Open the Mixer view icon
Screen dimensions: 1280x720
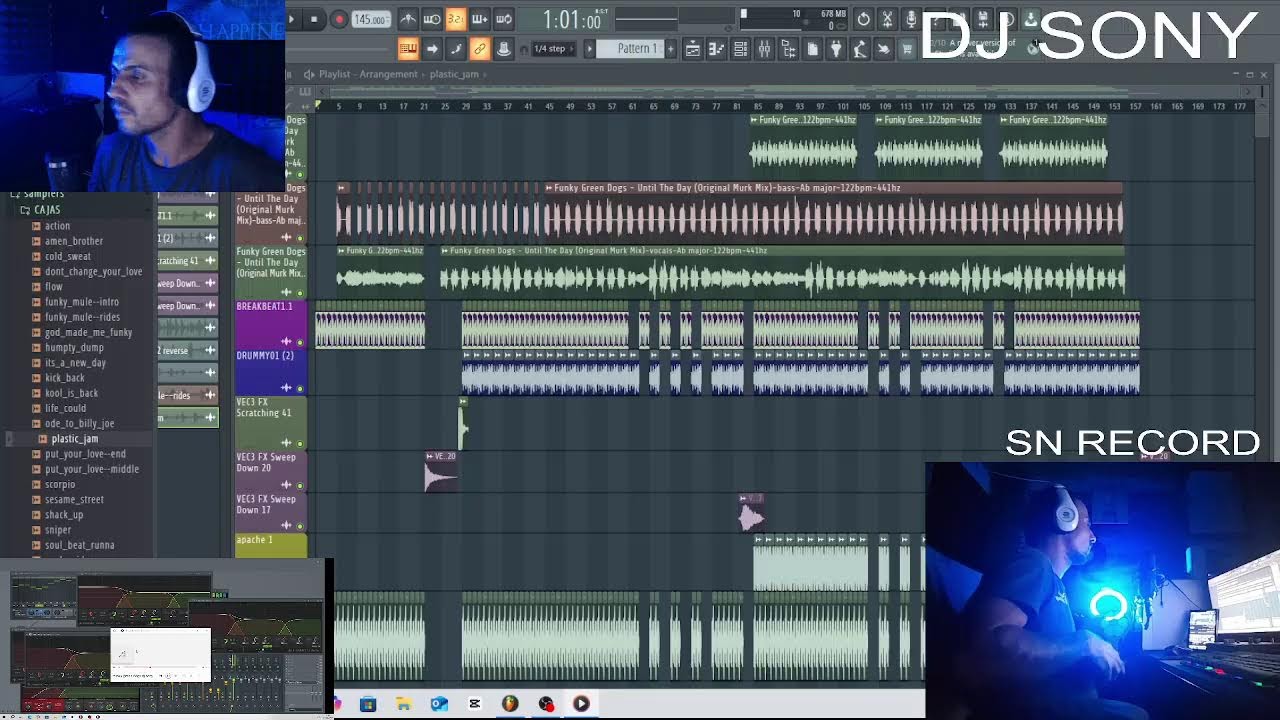click(x=764, y=48)
